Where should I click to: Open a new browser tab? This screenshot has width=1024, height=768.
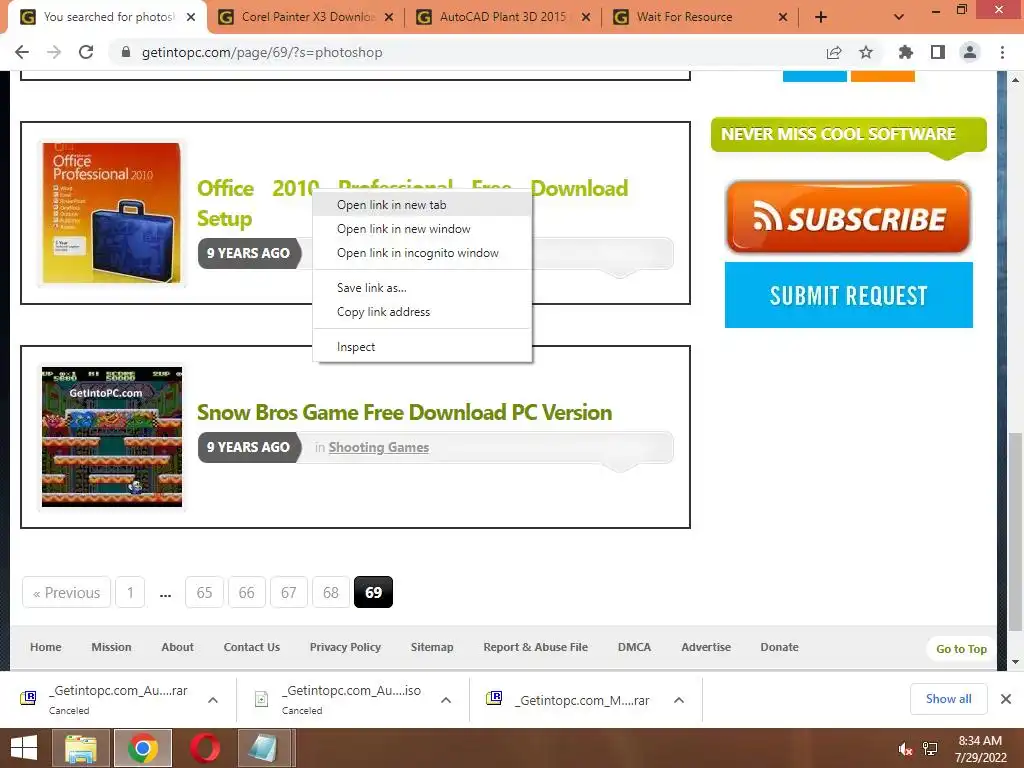pos(821,17)
